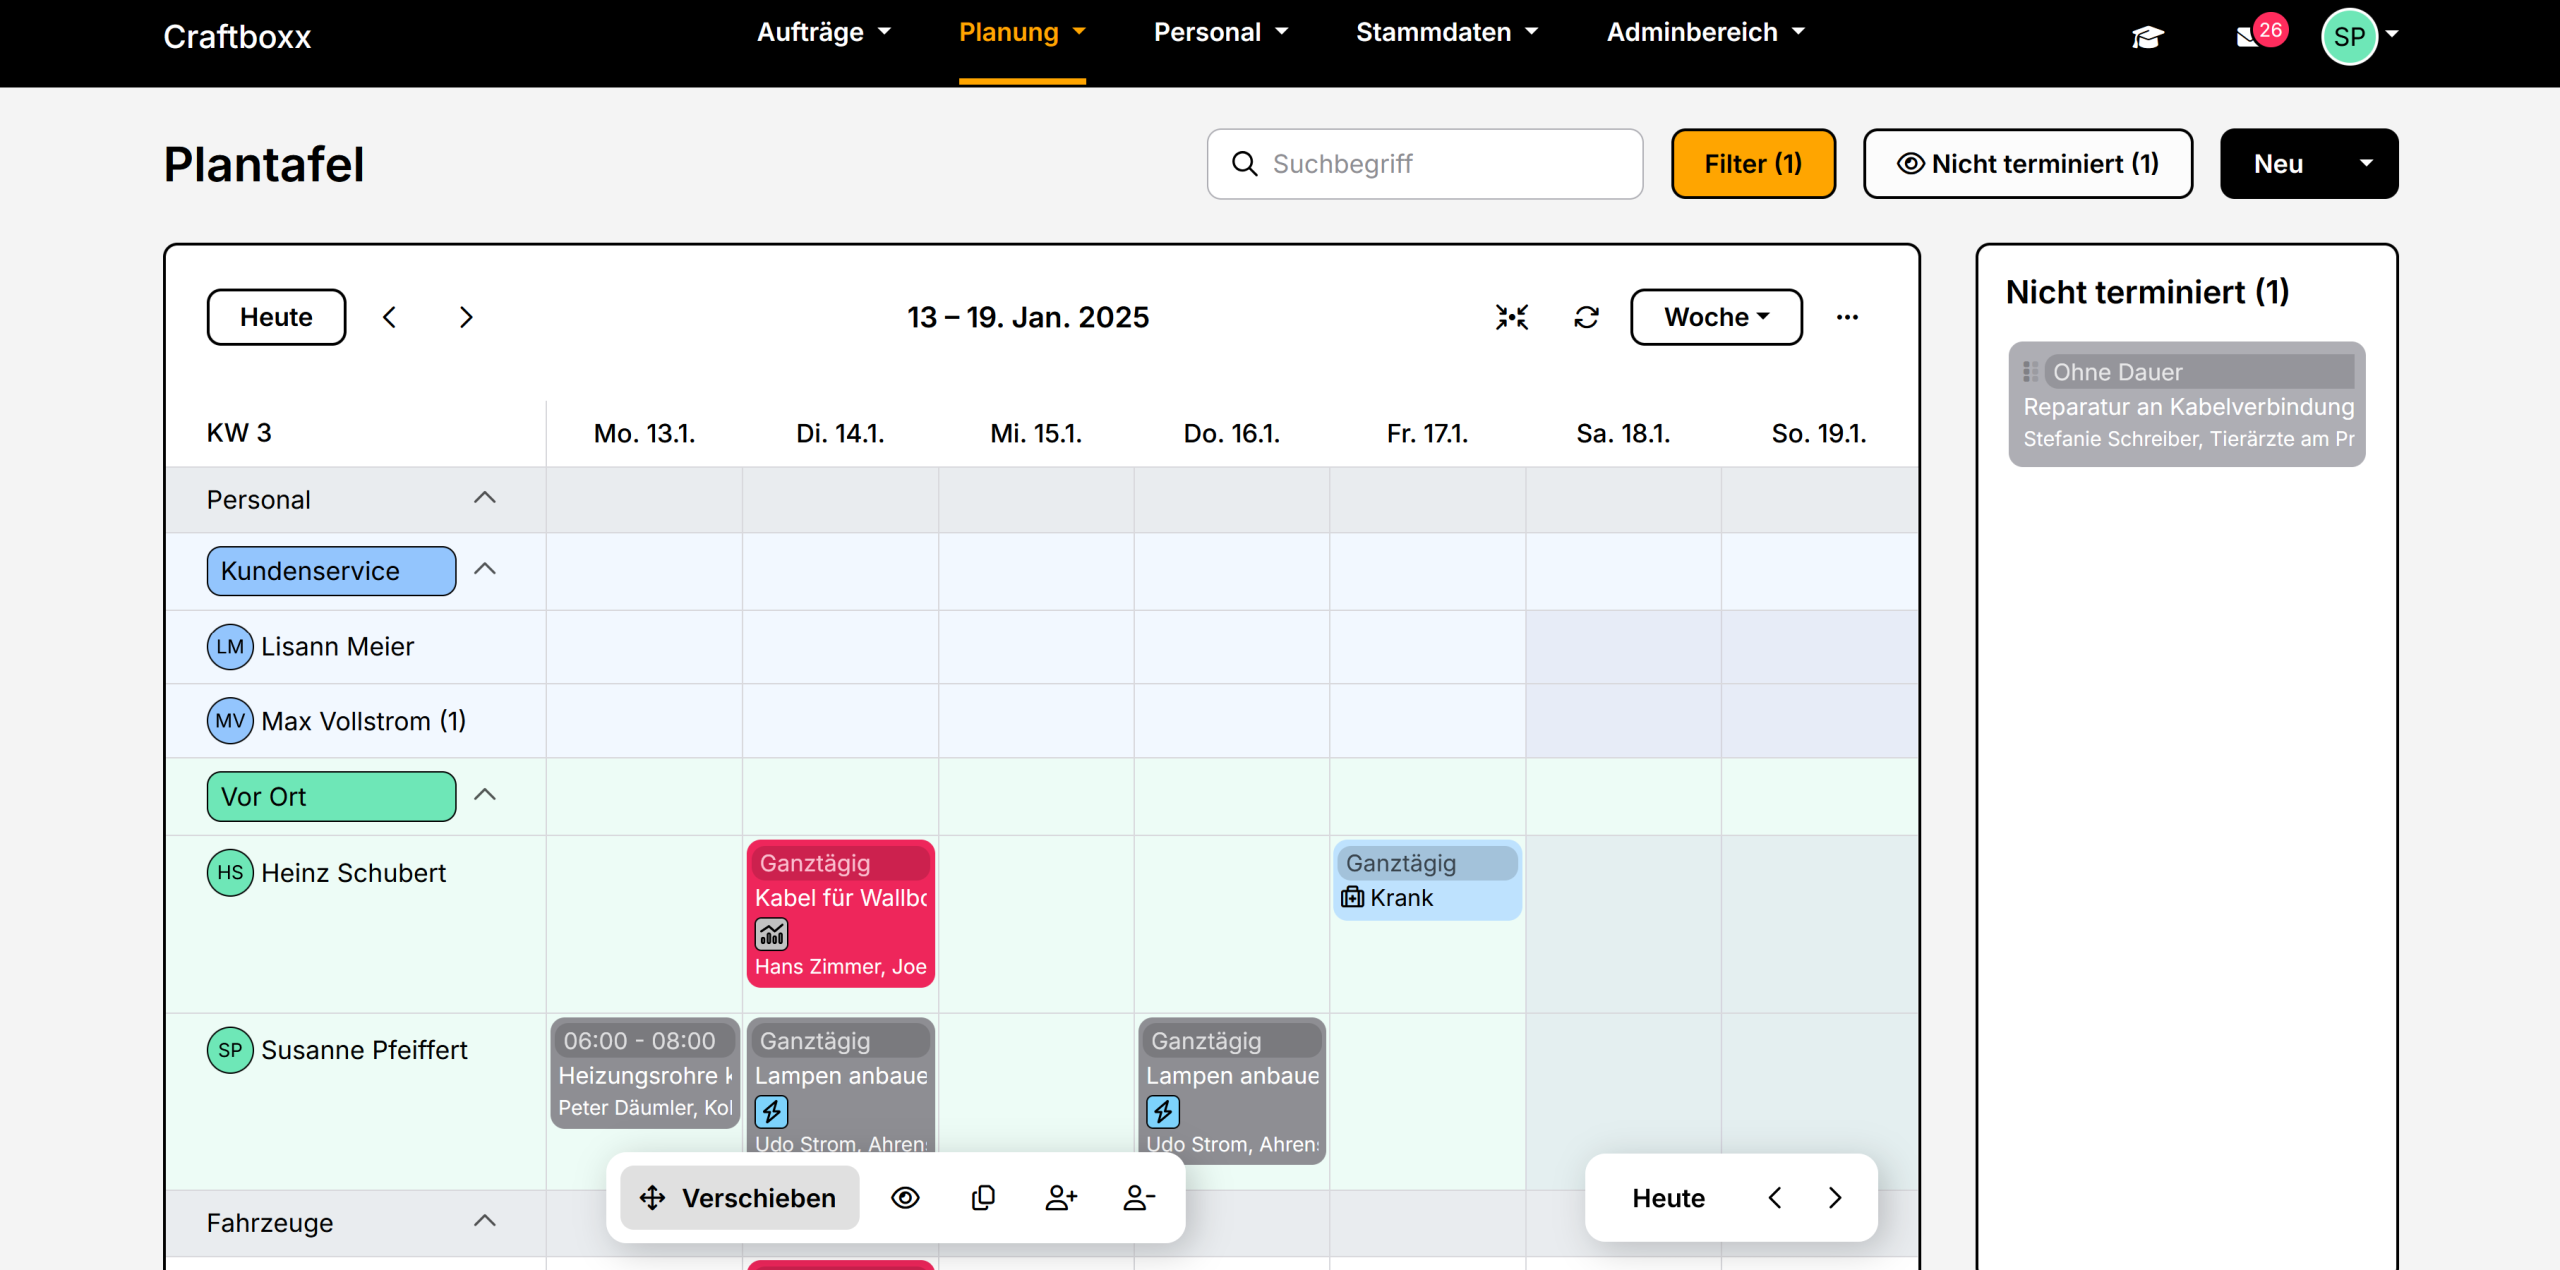Screen dimensions: 2560x1270
Task: Click the compress rows icon
Action: (1511, 317)
